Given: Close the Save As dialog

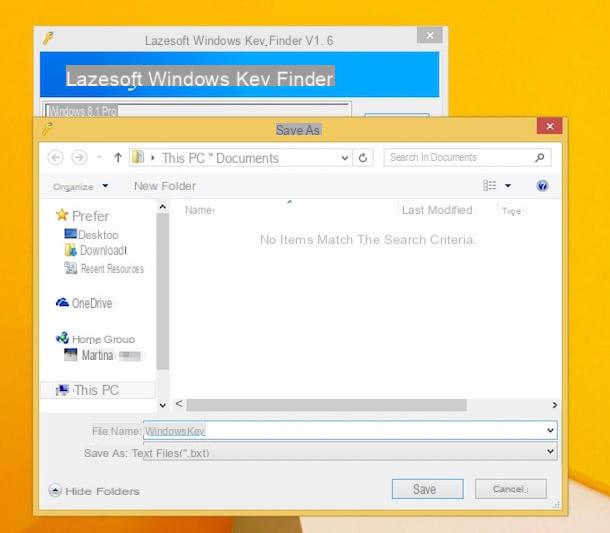Looking at the screenshot, I should click(x=549, y=126).
